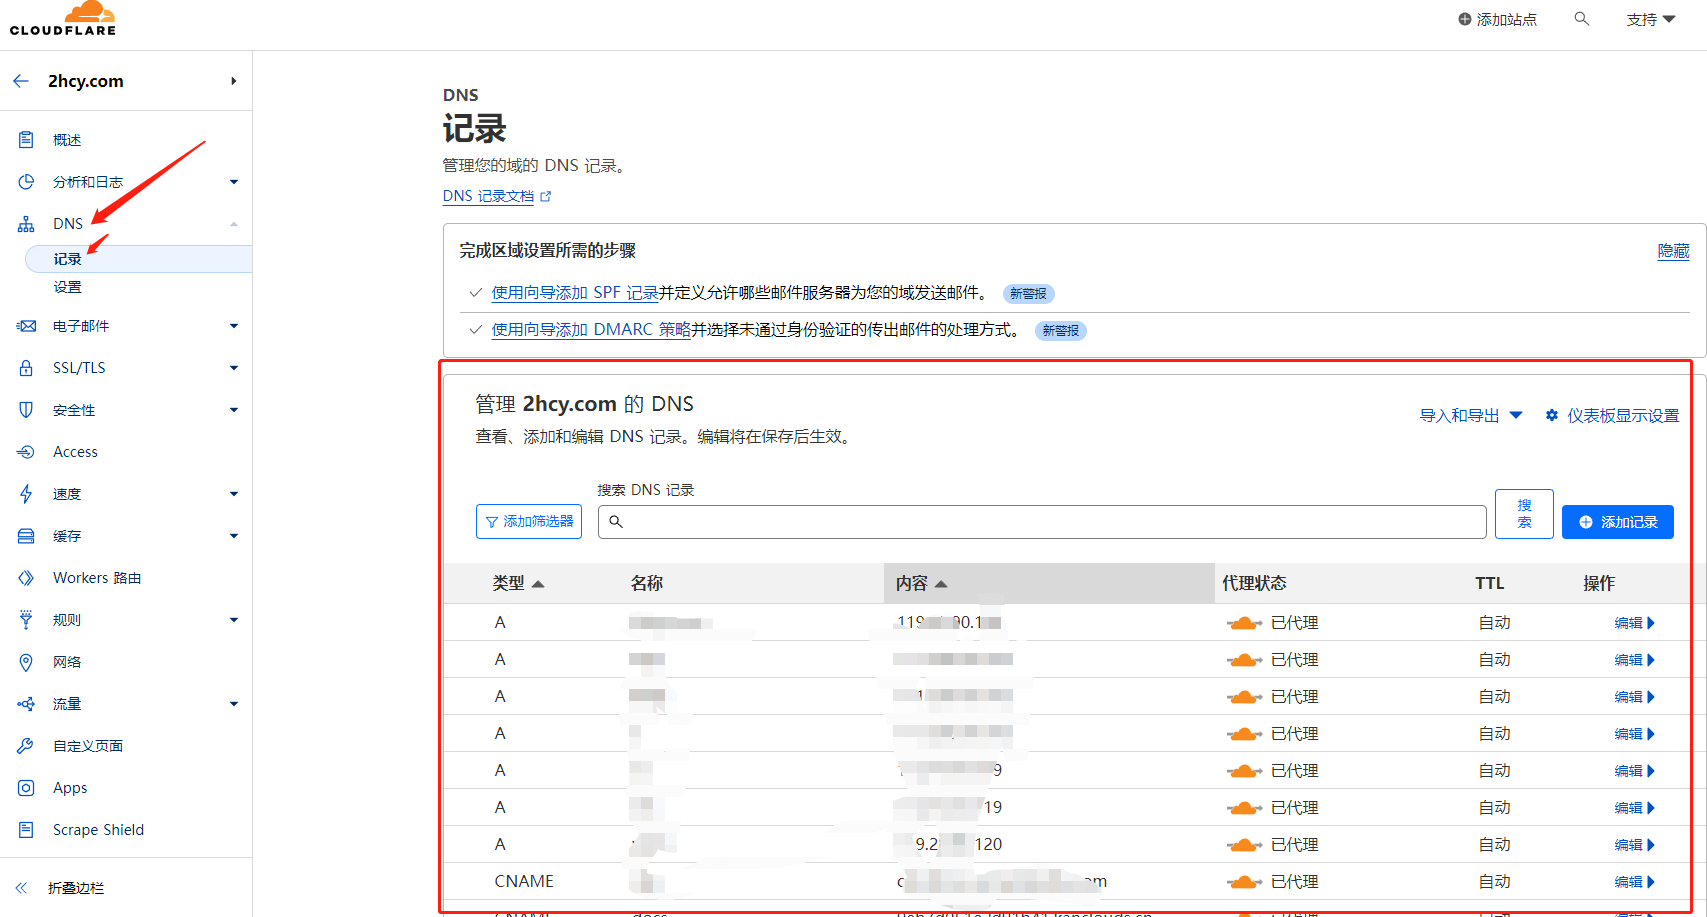Viewport: 1707px width, 917px height.
Task: Expand the 分析和日志 submenu arrow
Action: (x=234, y=182)
